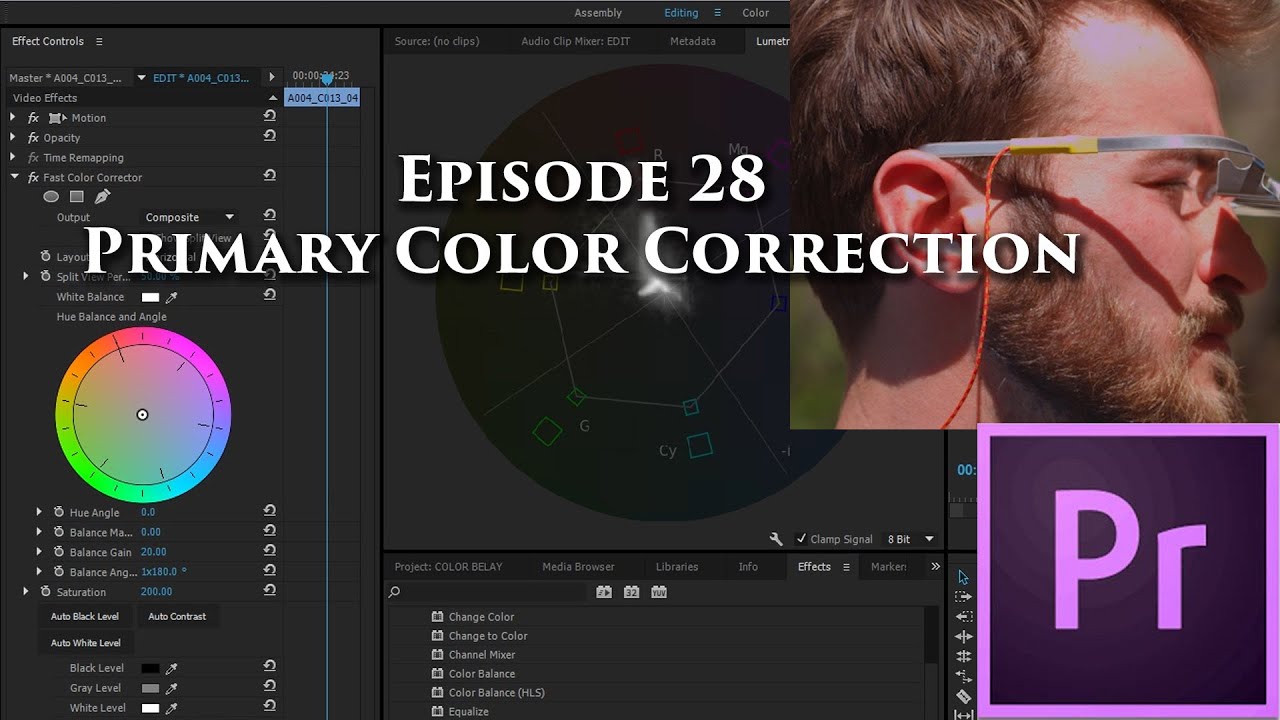Pick White Balance color with eyedropper
Viewport: 1280px width, 720px height.
click(171, 297)
